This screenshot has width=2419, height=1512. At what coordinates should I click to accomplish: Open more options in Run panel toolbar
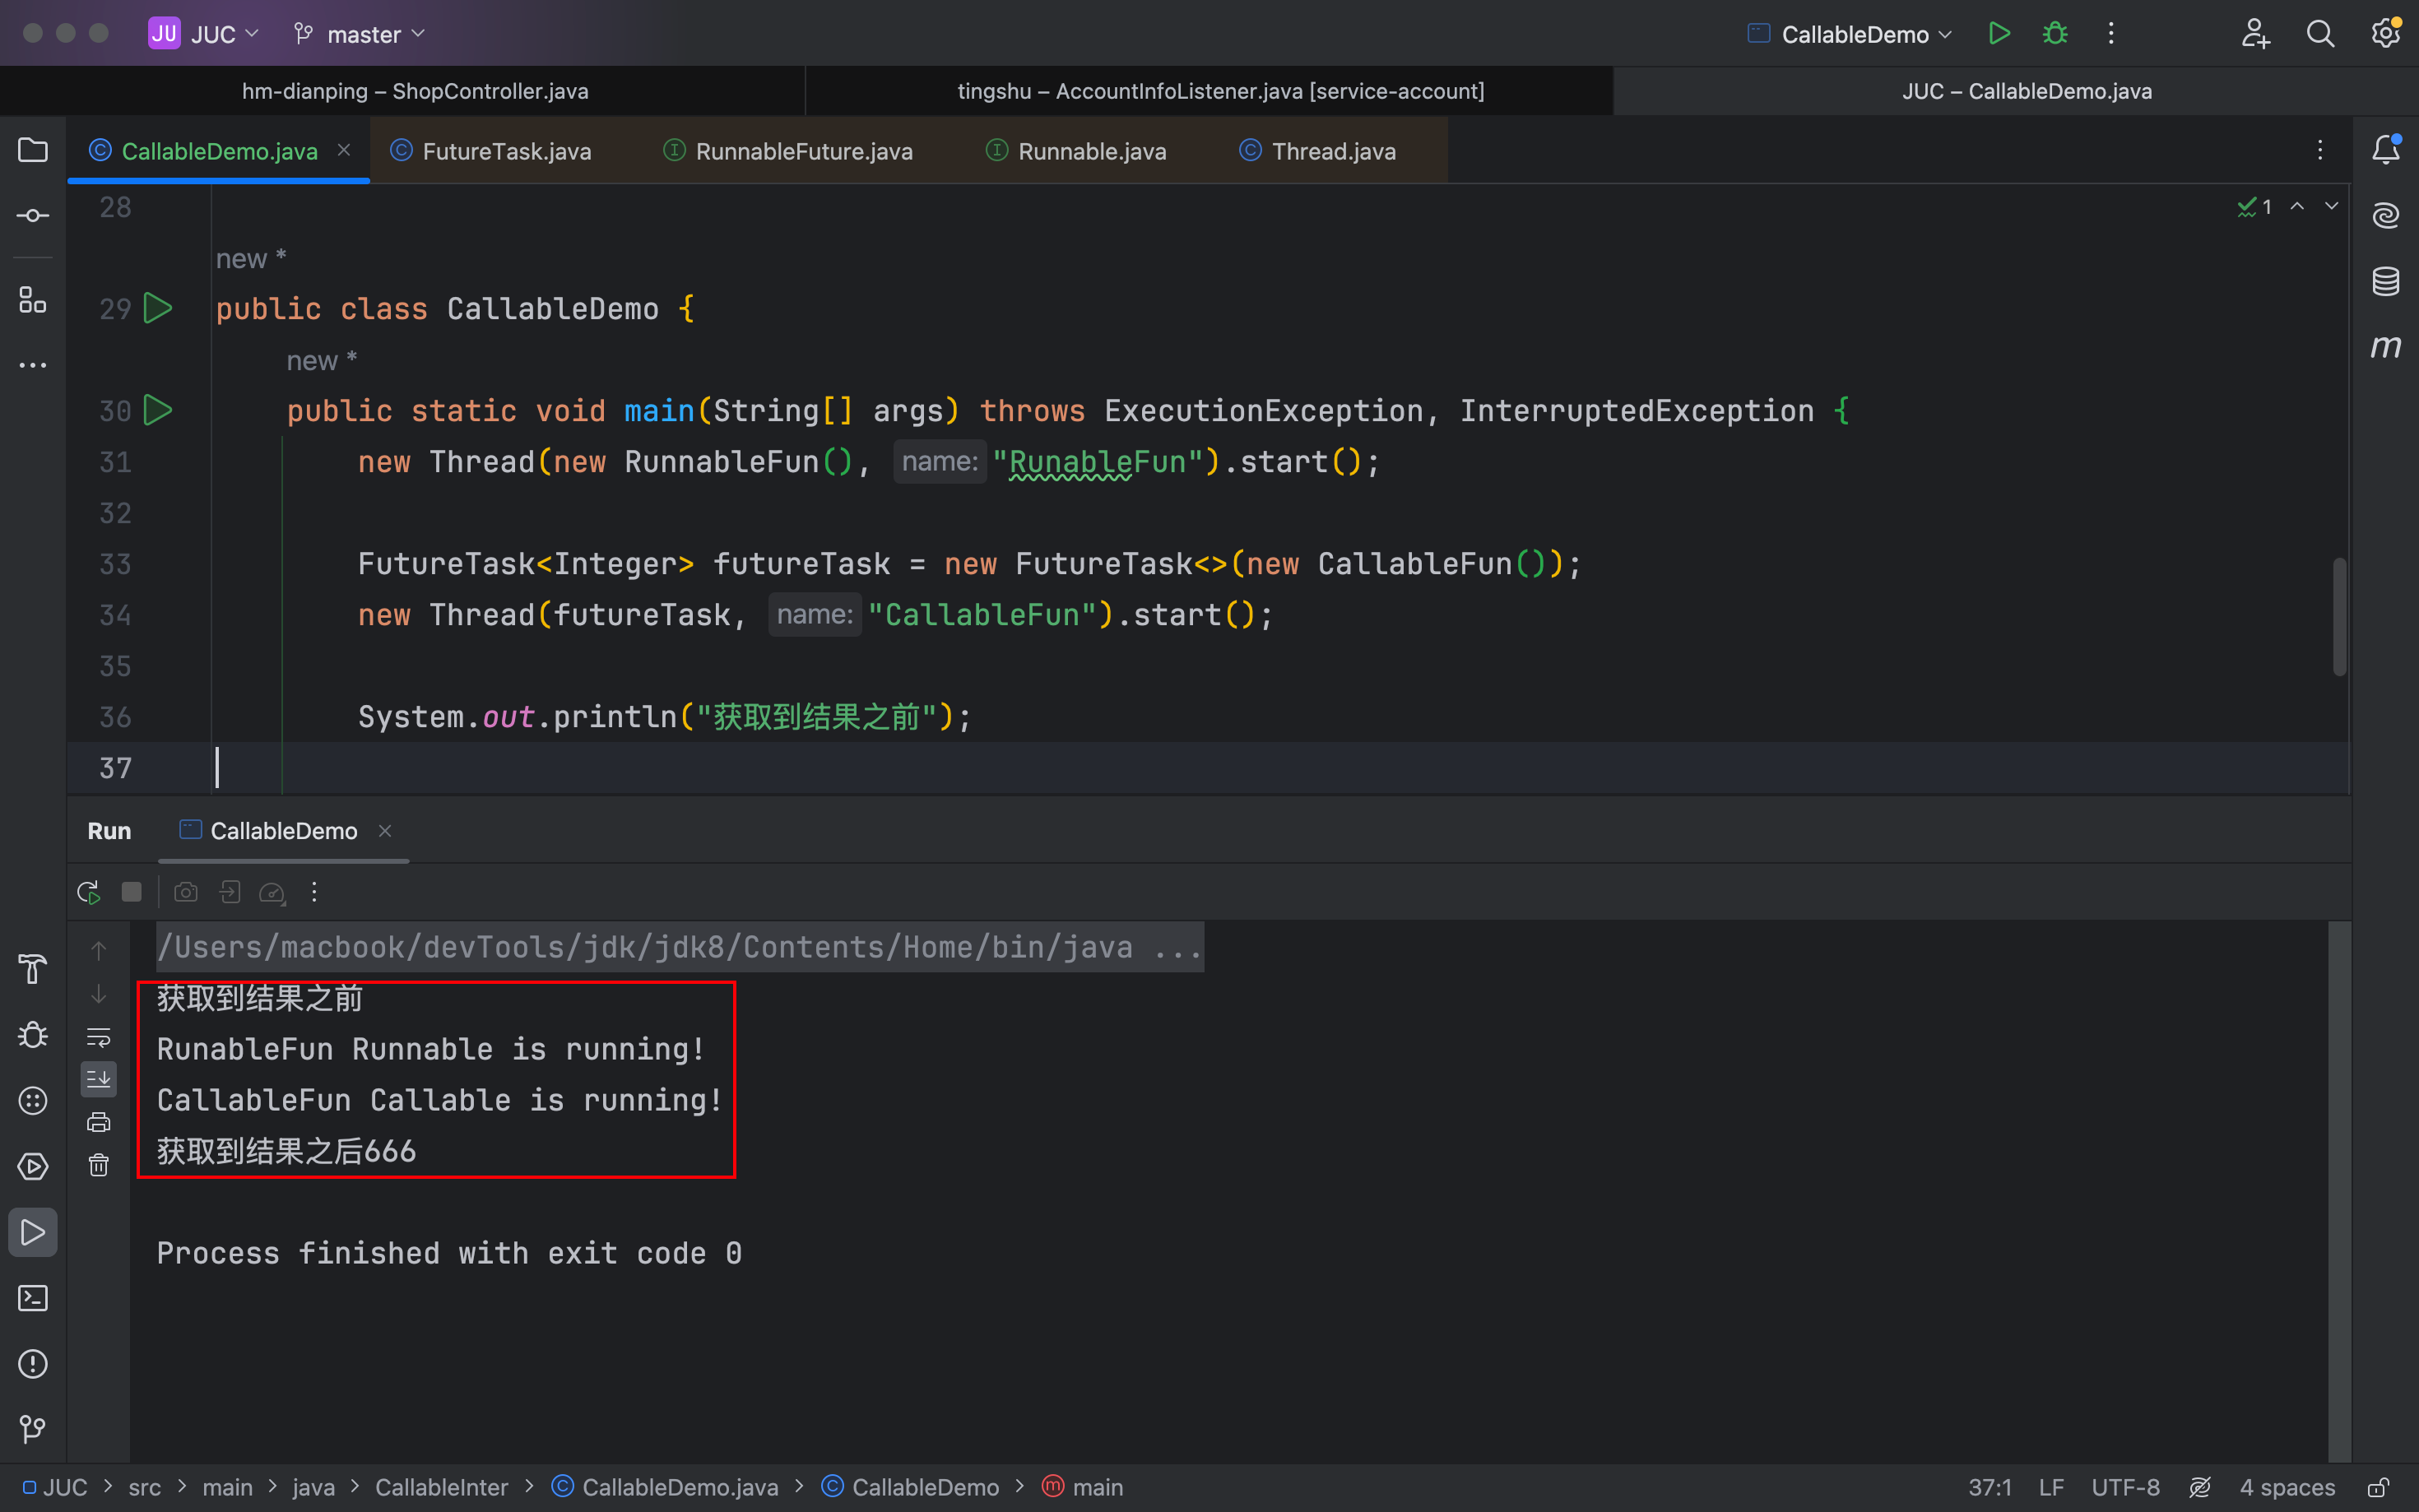click(314, 892)
